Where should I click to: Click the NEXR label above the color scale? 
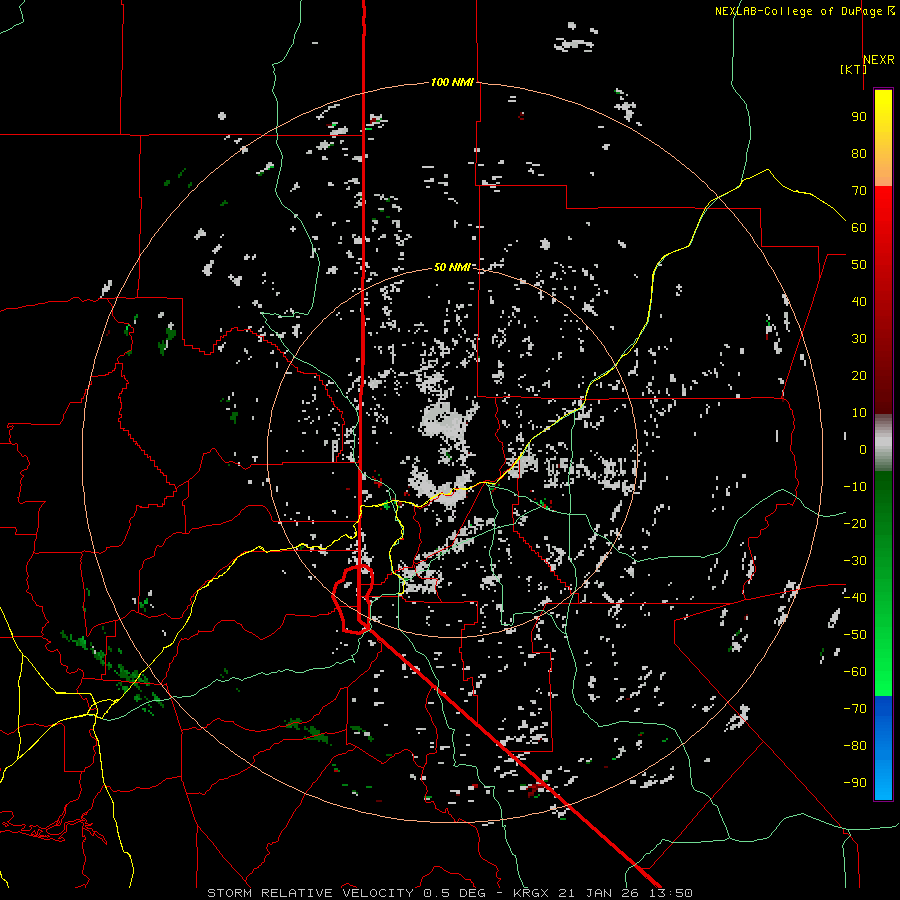click(x=879, y=60)
